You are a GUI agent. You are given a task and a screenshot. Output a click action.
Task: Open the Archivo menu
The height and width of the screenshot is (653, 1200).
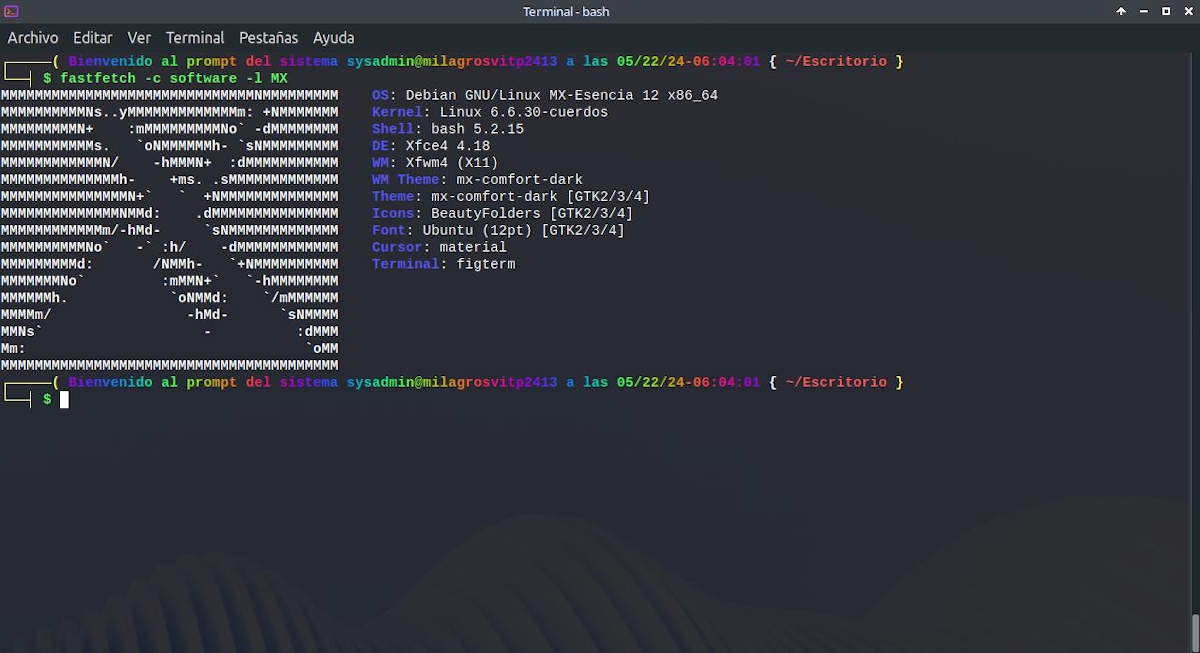pyautogui.click(x=33, y=38)
